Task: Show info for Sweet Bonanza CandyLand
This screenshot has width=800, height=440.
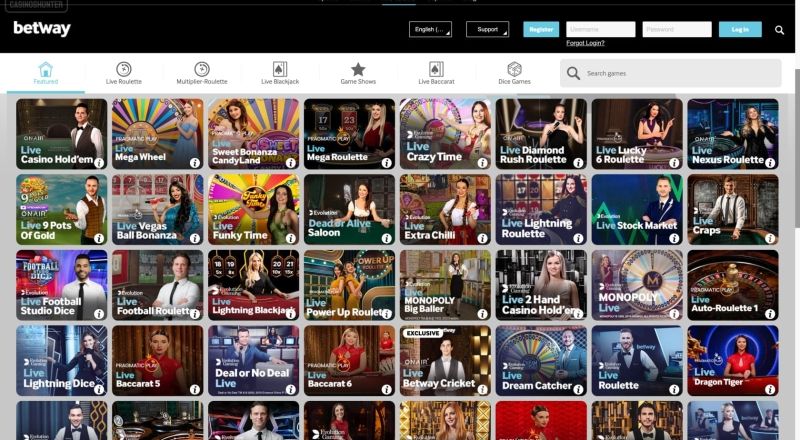Action: coord(291,163)
